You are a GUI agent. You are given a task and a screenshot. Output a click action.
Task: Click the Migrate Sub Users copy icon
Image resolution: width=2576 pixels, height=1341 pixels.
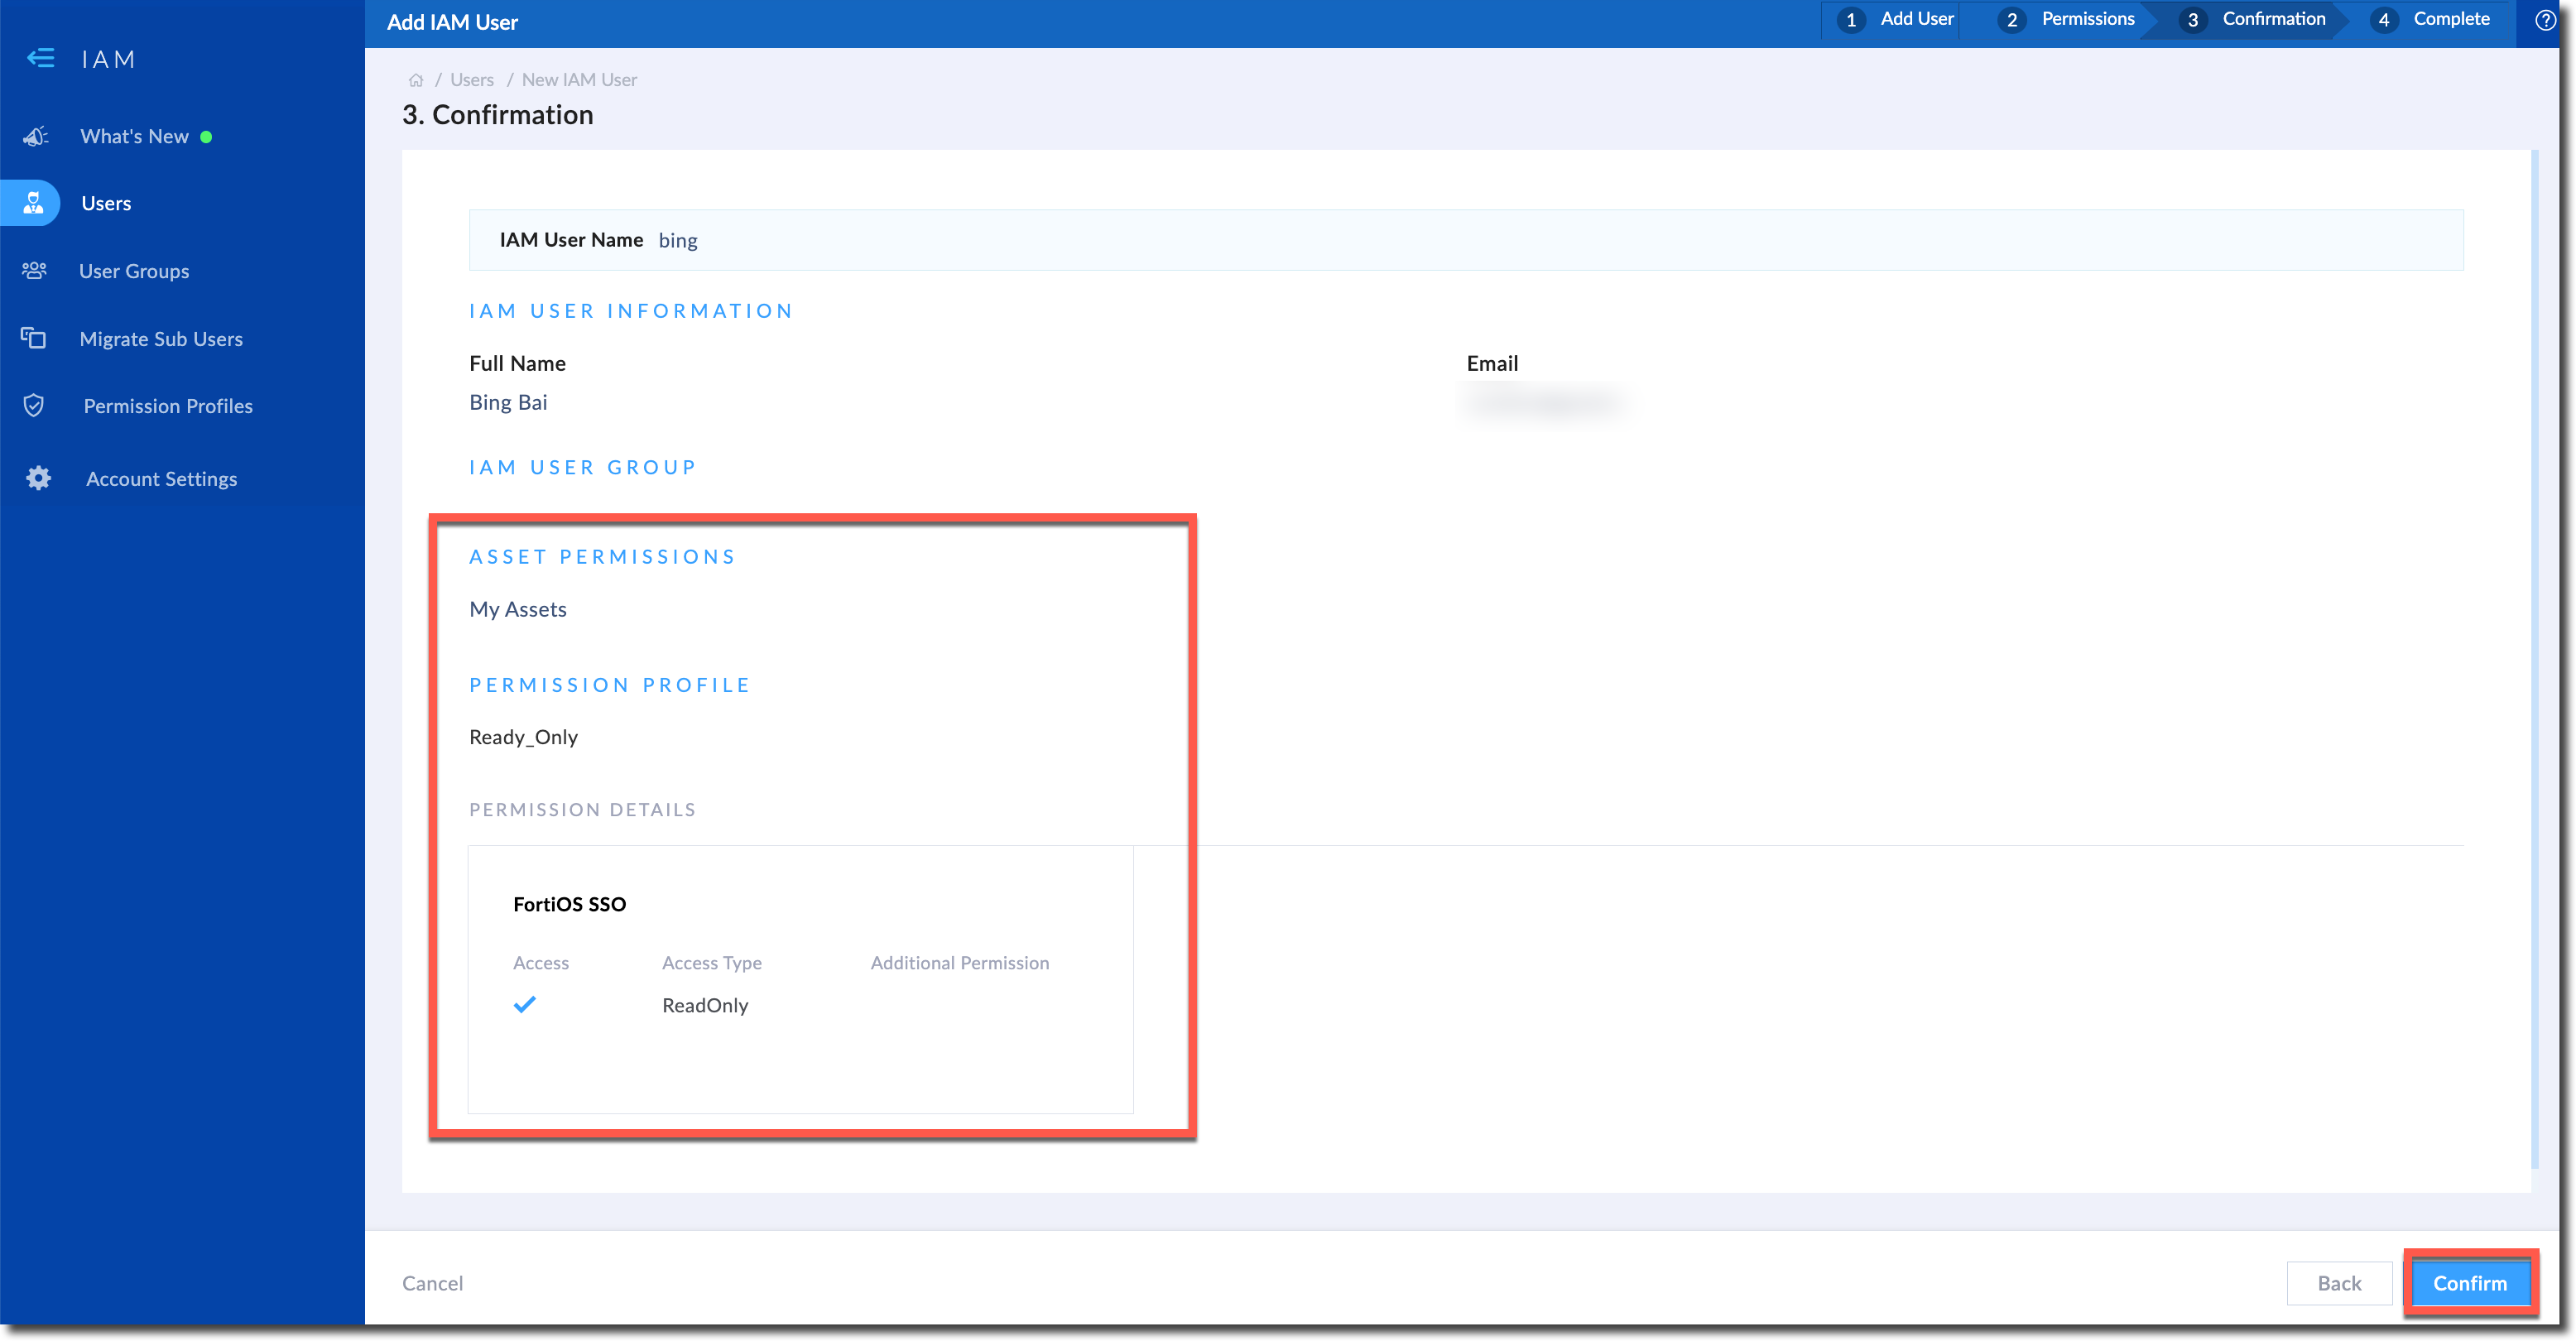pyautogui.click(x=34, y=338)
